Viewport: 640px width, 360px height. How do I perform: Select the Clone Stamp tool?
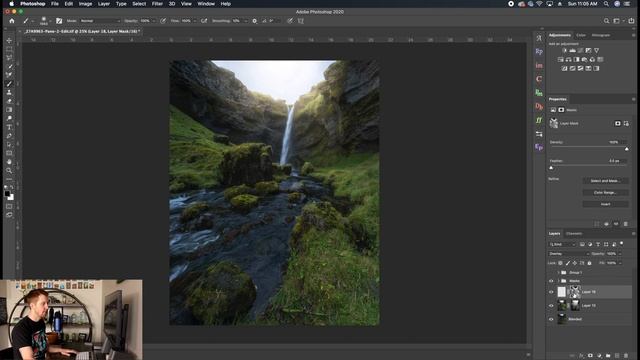tap(9, 92)
